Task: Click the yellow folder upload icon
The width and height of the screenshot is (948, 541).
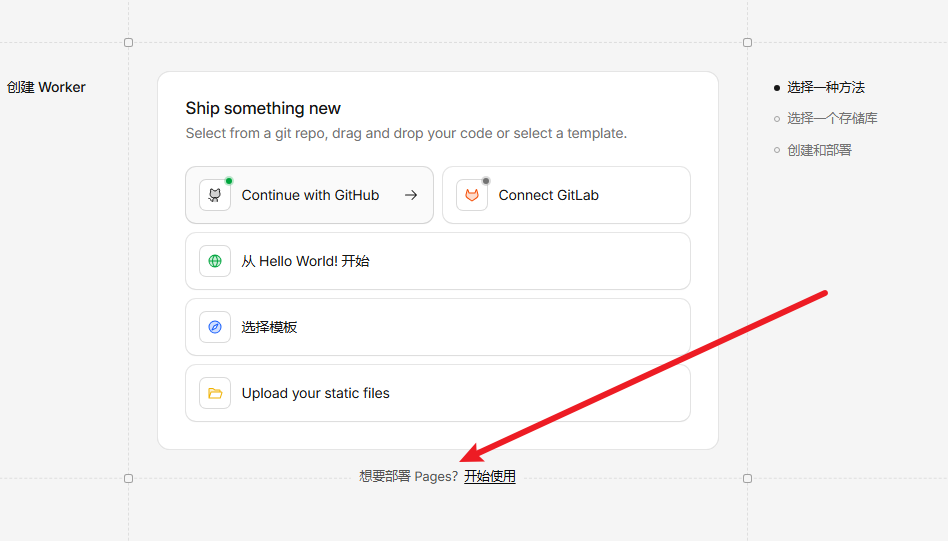Action: 215,393
